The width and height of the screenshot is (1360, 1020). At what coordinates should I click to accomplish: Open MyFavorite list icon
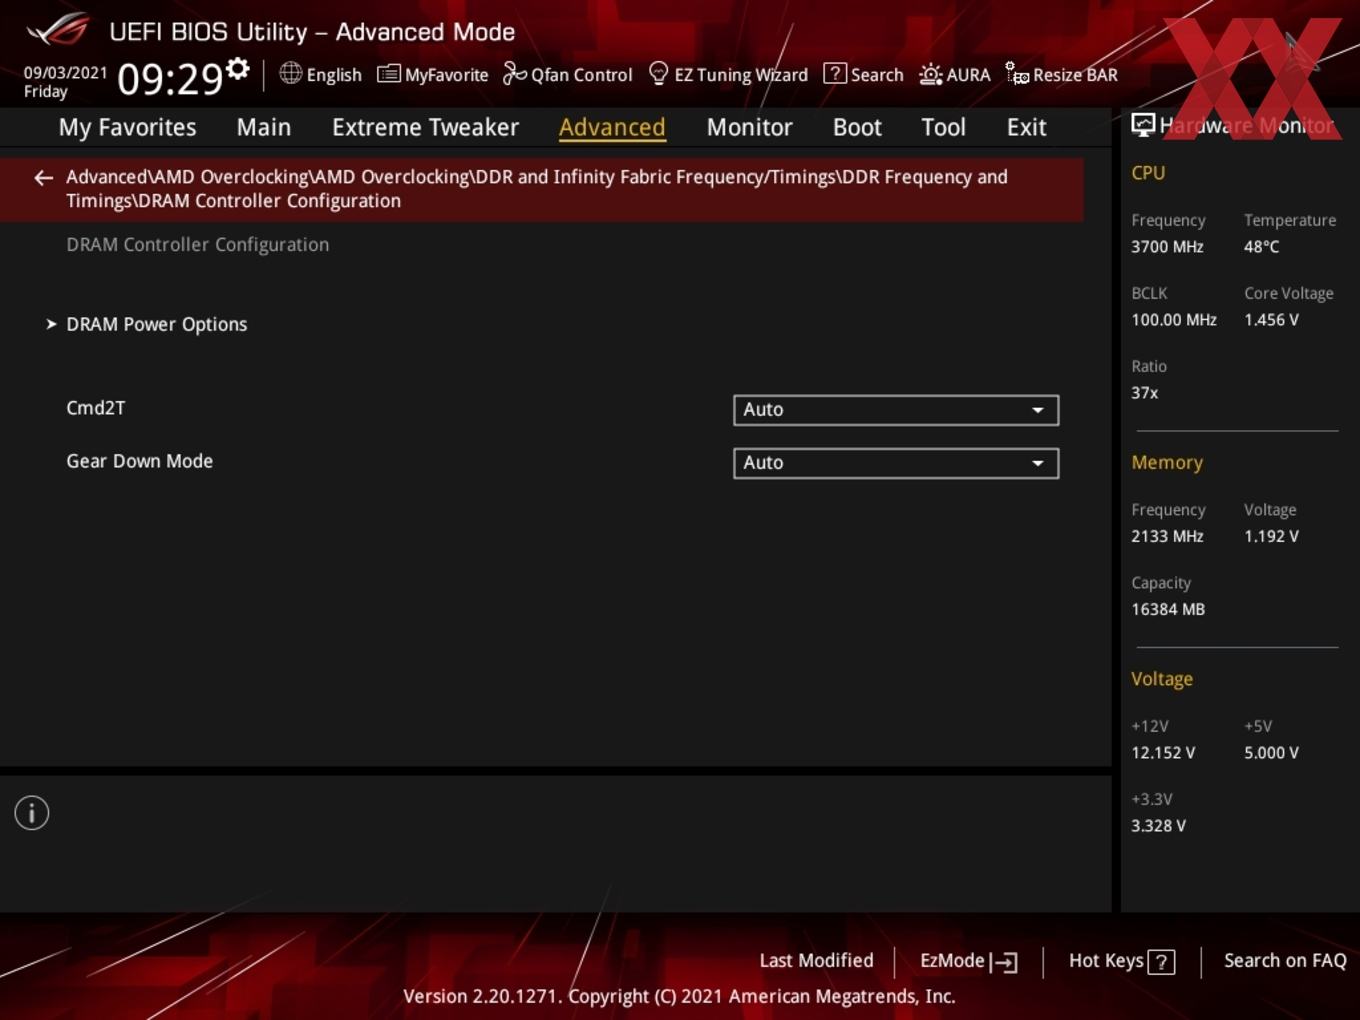point(389,74)
